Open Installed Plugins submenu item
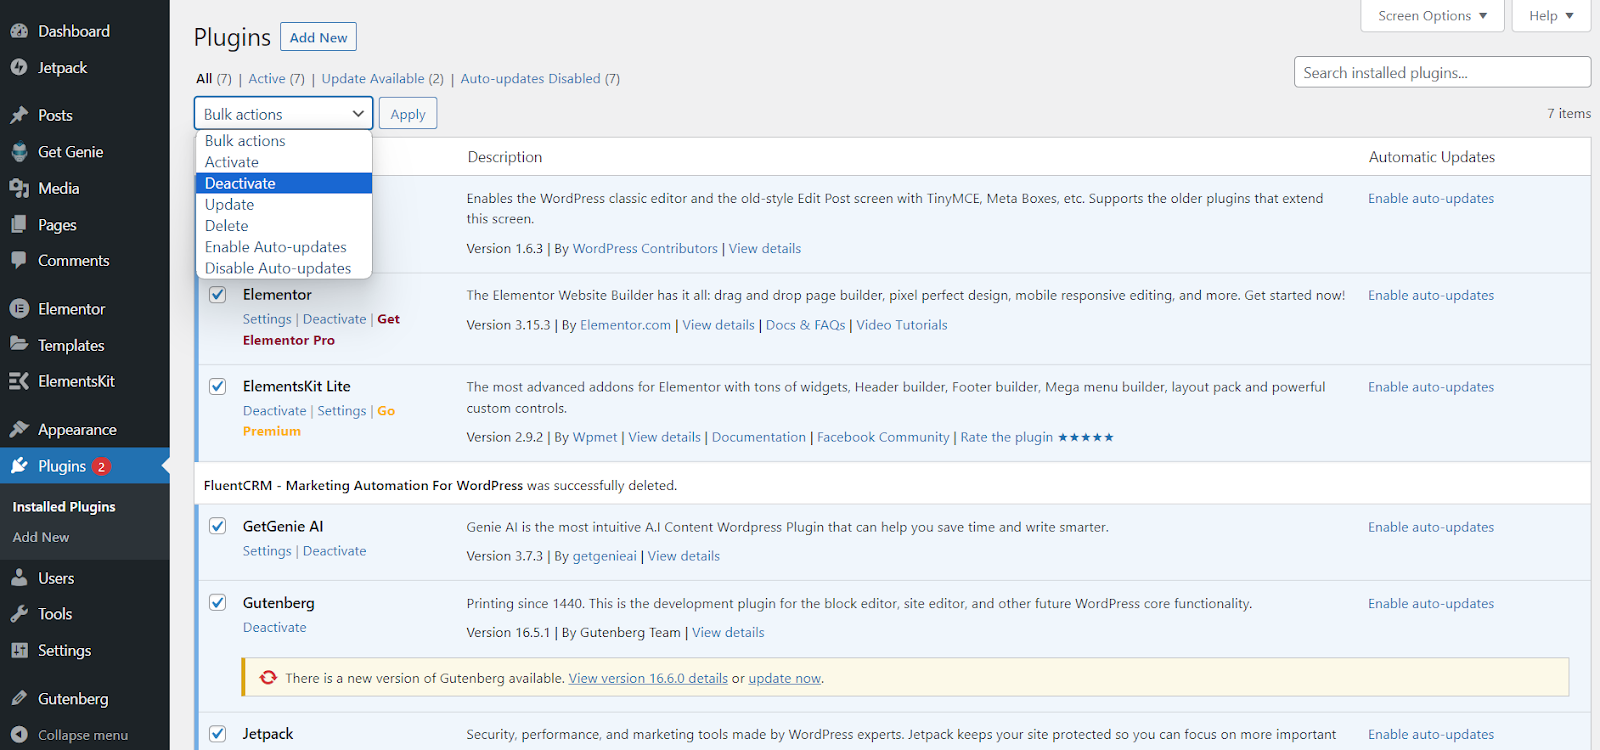1600x750 pixels. tap(64, 507)
